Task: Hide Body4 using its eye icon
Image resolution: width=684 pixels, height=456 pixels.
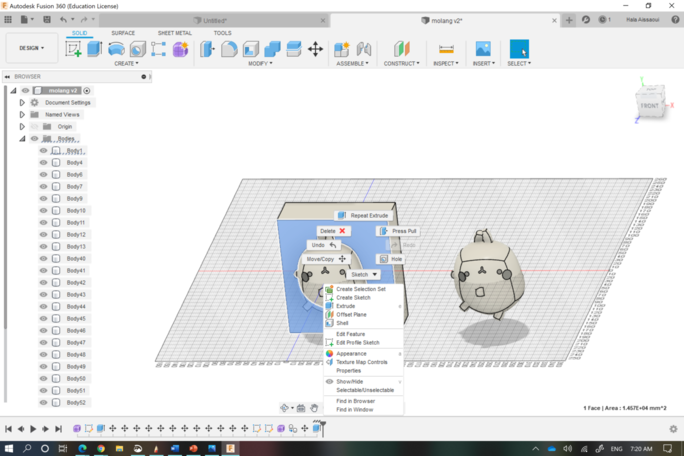Action: point(44,163)
